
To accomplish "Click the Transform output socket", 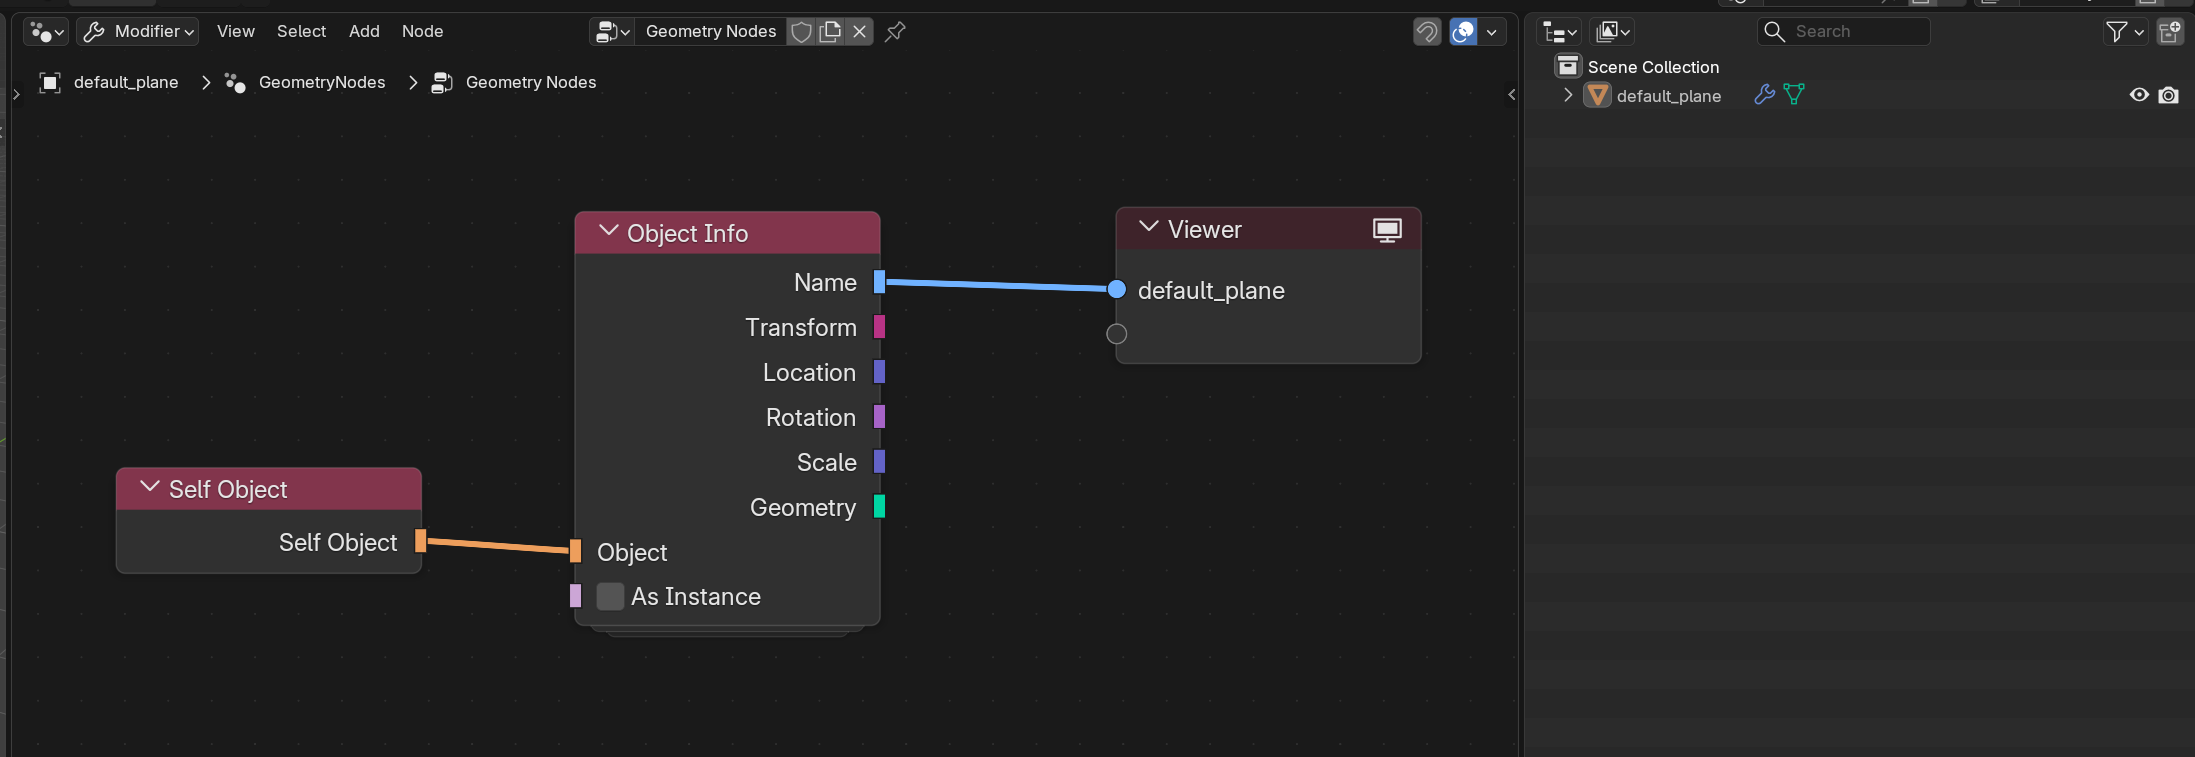I will (879, 327).
